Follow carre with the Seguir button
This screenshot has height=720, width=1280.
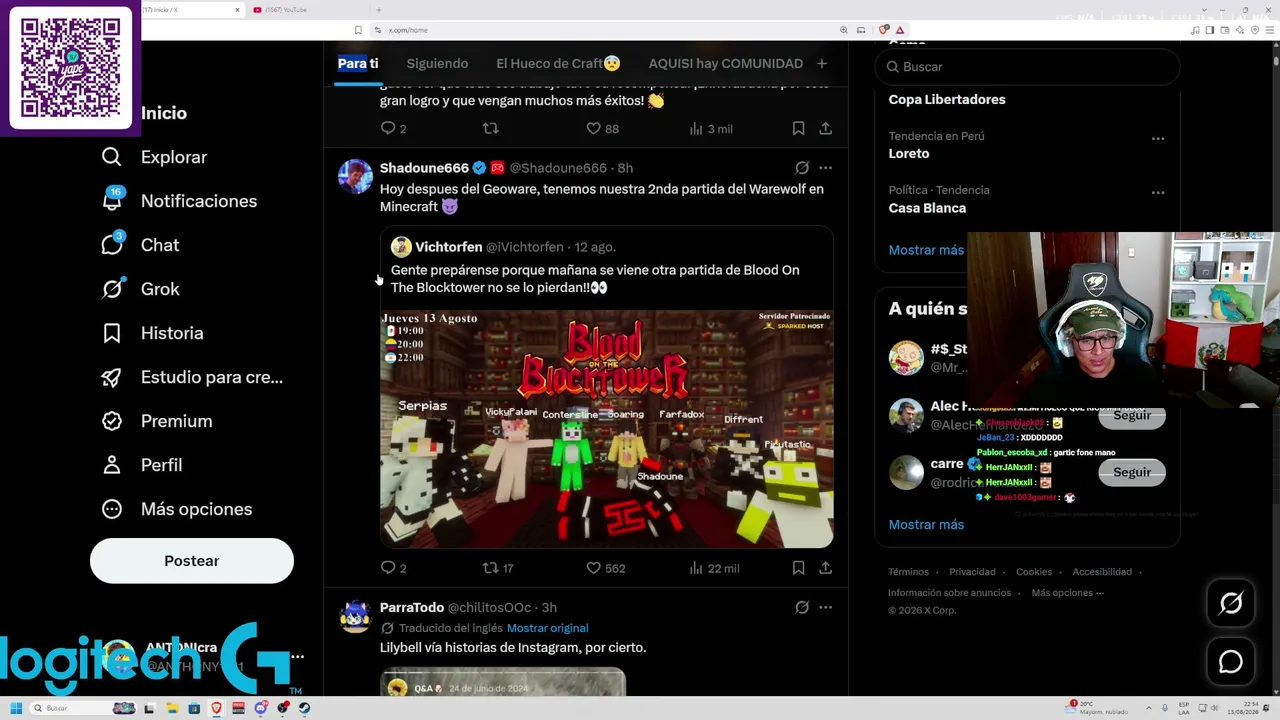[1132, 472]
